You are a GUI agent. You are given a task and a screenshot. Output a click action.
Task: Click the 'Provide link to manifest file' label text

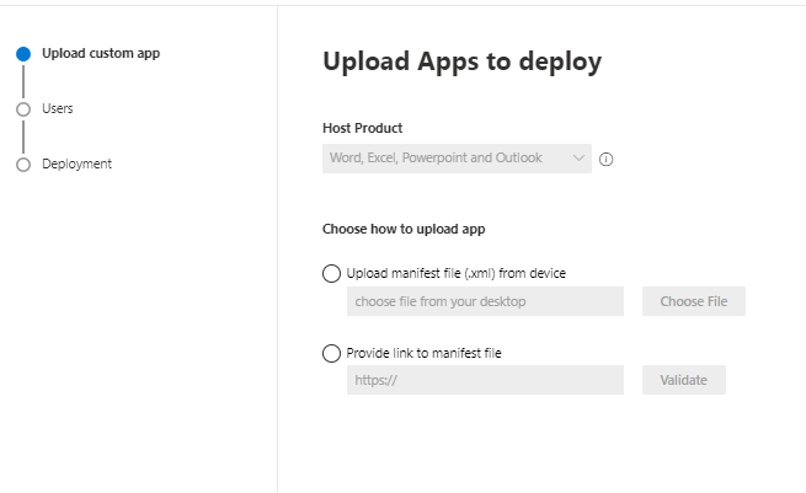(424, 353)
